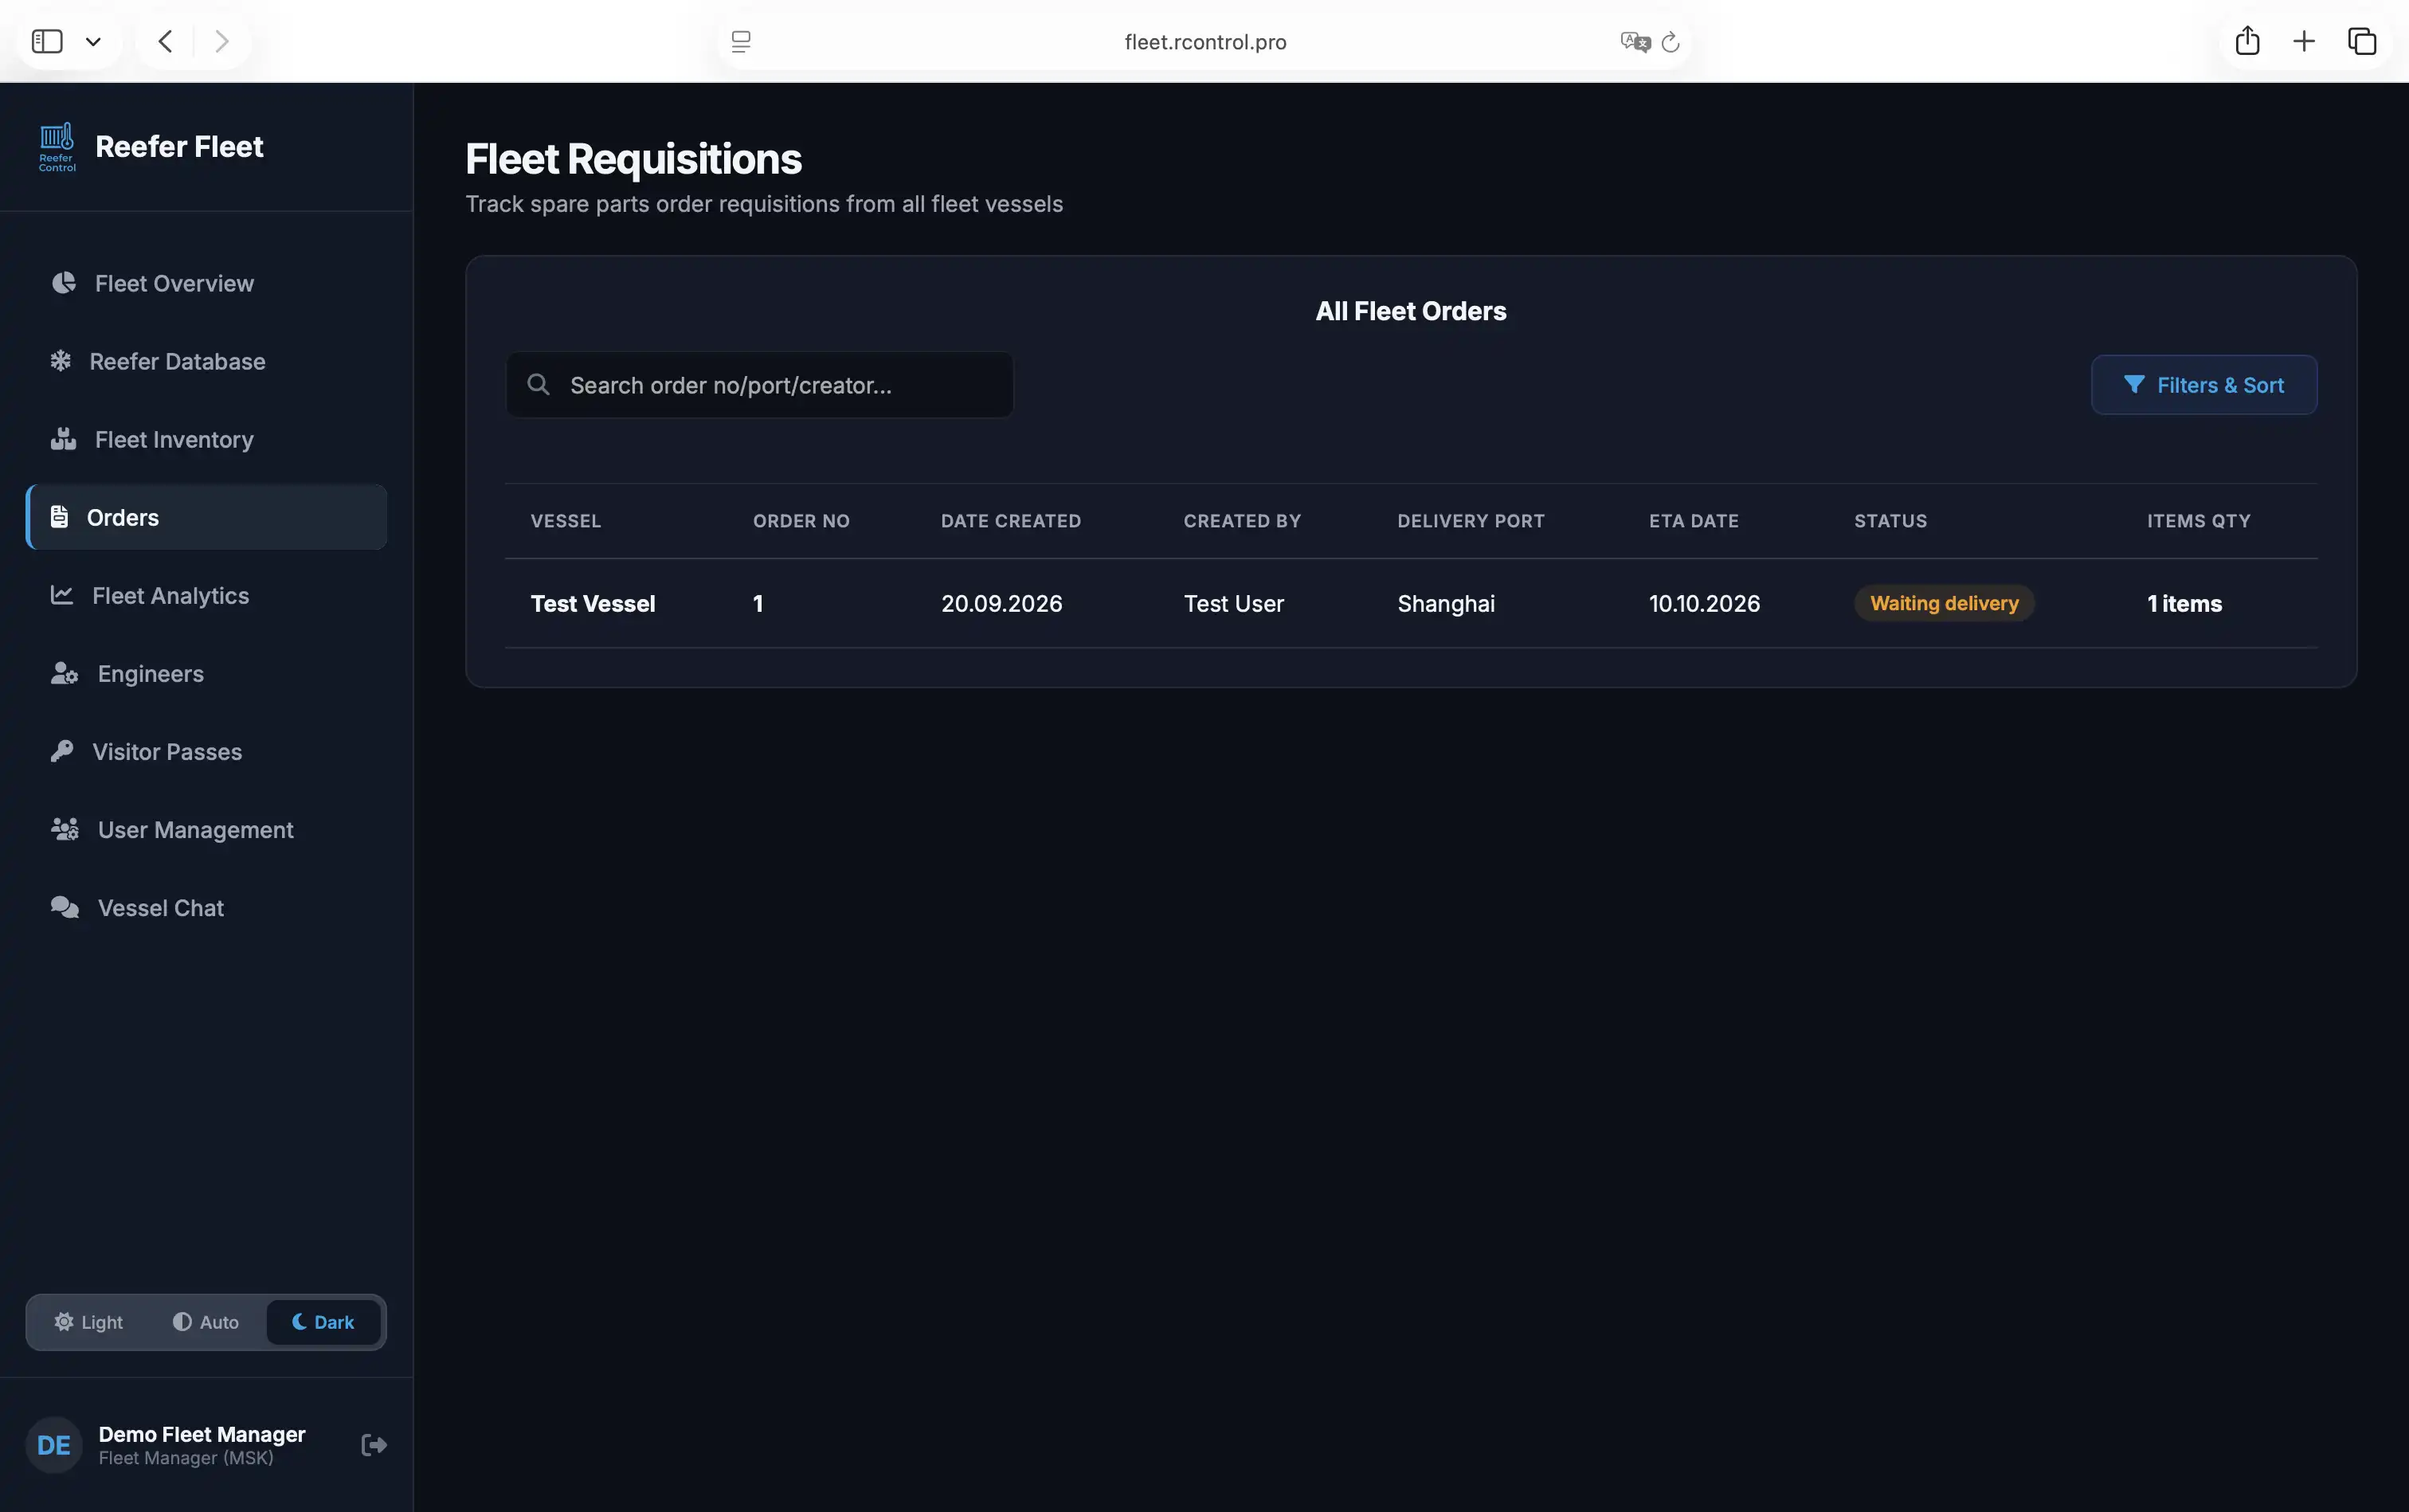The height and width of the screenshot is (1512, 2409).
Task: Click the Engineers person-gear icon
Action: pyautogui.click(x=64, y=673)
